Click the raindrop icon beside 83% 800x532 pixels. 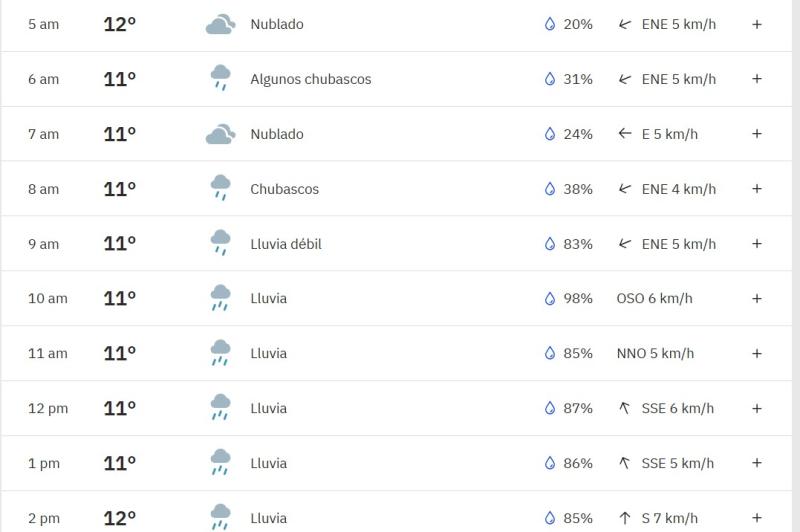pyautogui.click(x=549, y=244)
